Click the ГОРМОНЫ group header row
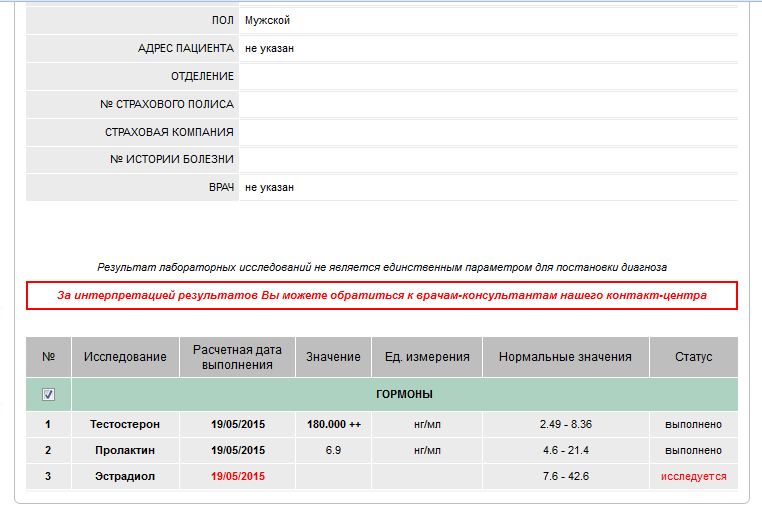Viewport: 762px width, 515px height. tap(404, 395)
